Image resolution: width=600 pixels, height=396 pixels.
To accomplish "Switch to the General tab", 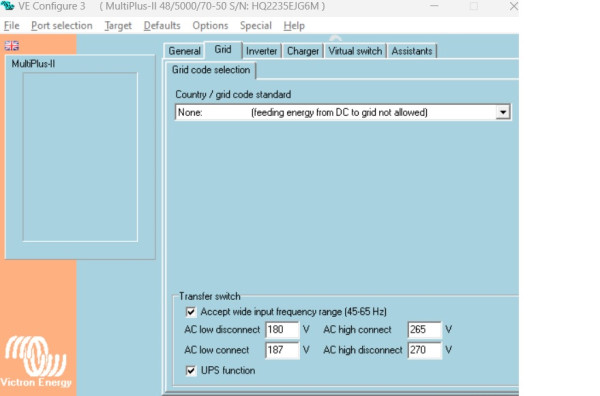I will pos(184,51).
